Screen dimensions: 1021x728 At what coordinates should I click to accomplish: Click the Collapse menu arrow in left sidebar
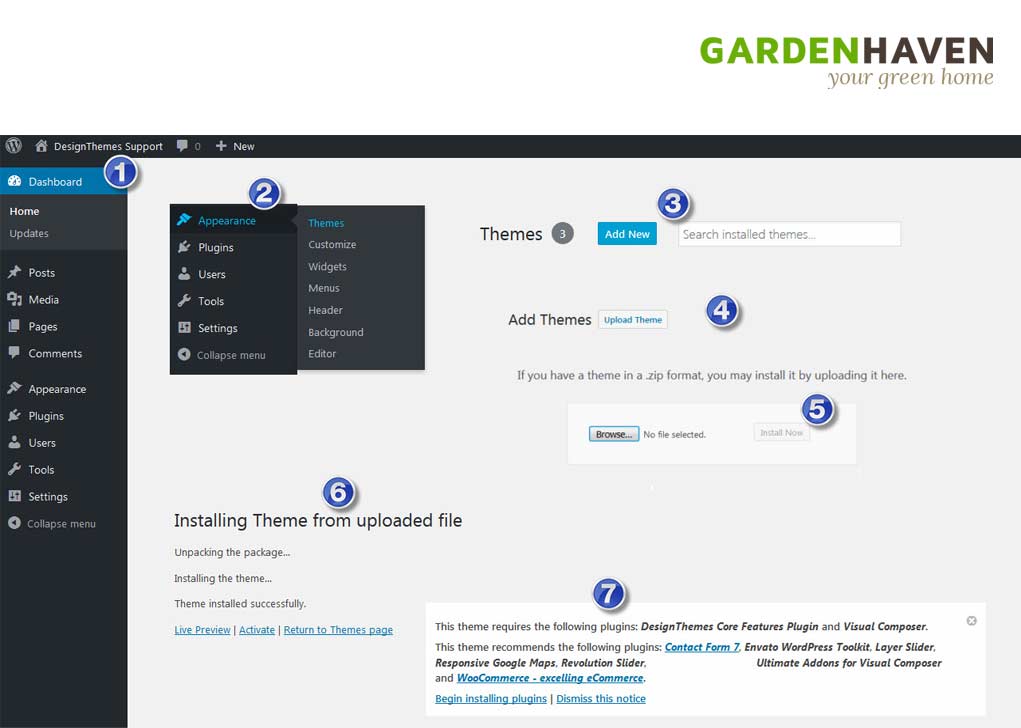click(14, 523)
